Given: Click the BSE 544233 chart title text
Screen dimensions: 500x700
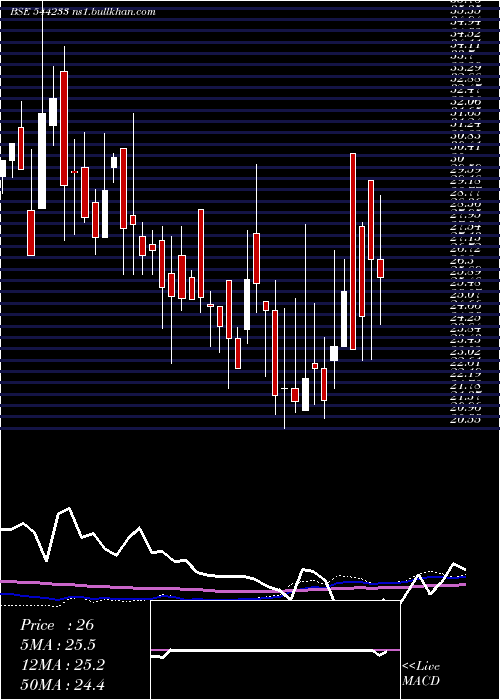Looking at the screenshot, I should [83, 12].
